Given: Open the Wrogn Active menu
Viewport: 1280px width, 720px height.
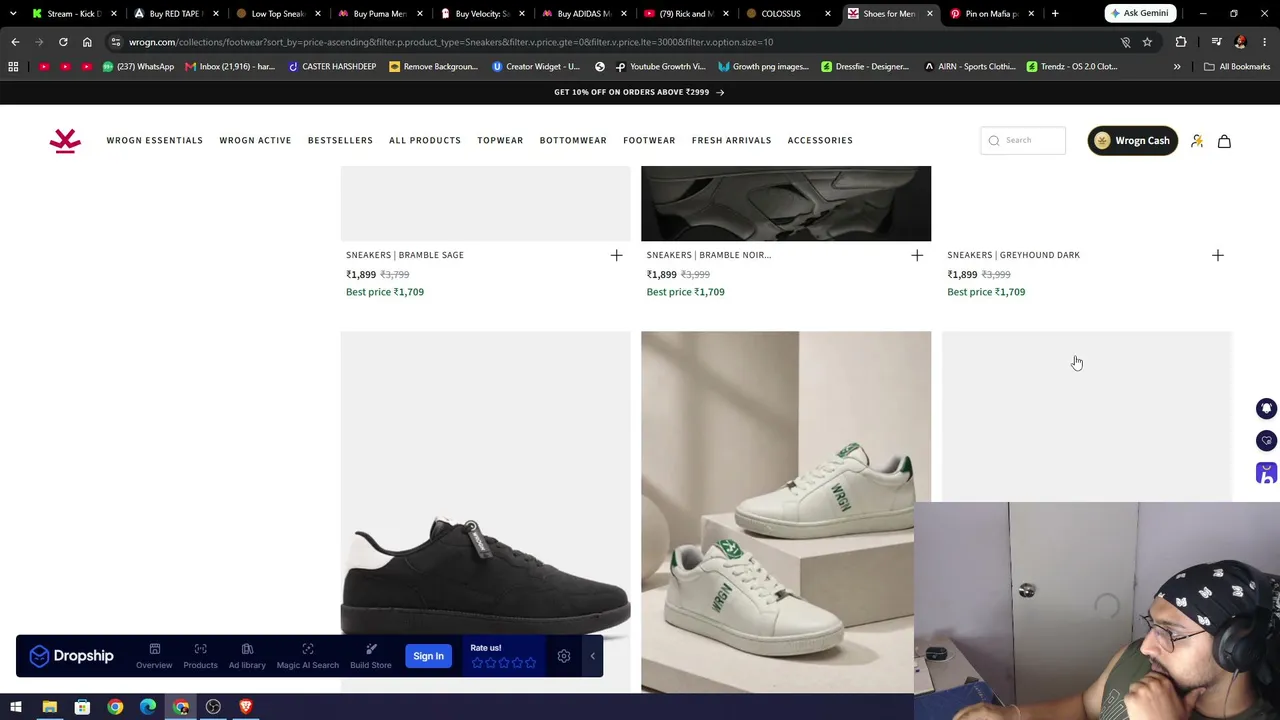Looking at the screenshot, I should pyautogui.click(x=255, y=140).
